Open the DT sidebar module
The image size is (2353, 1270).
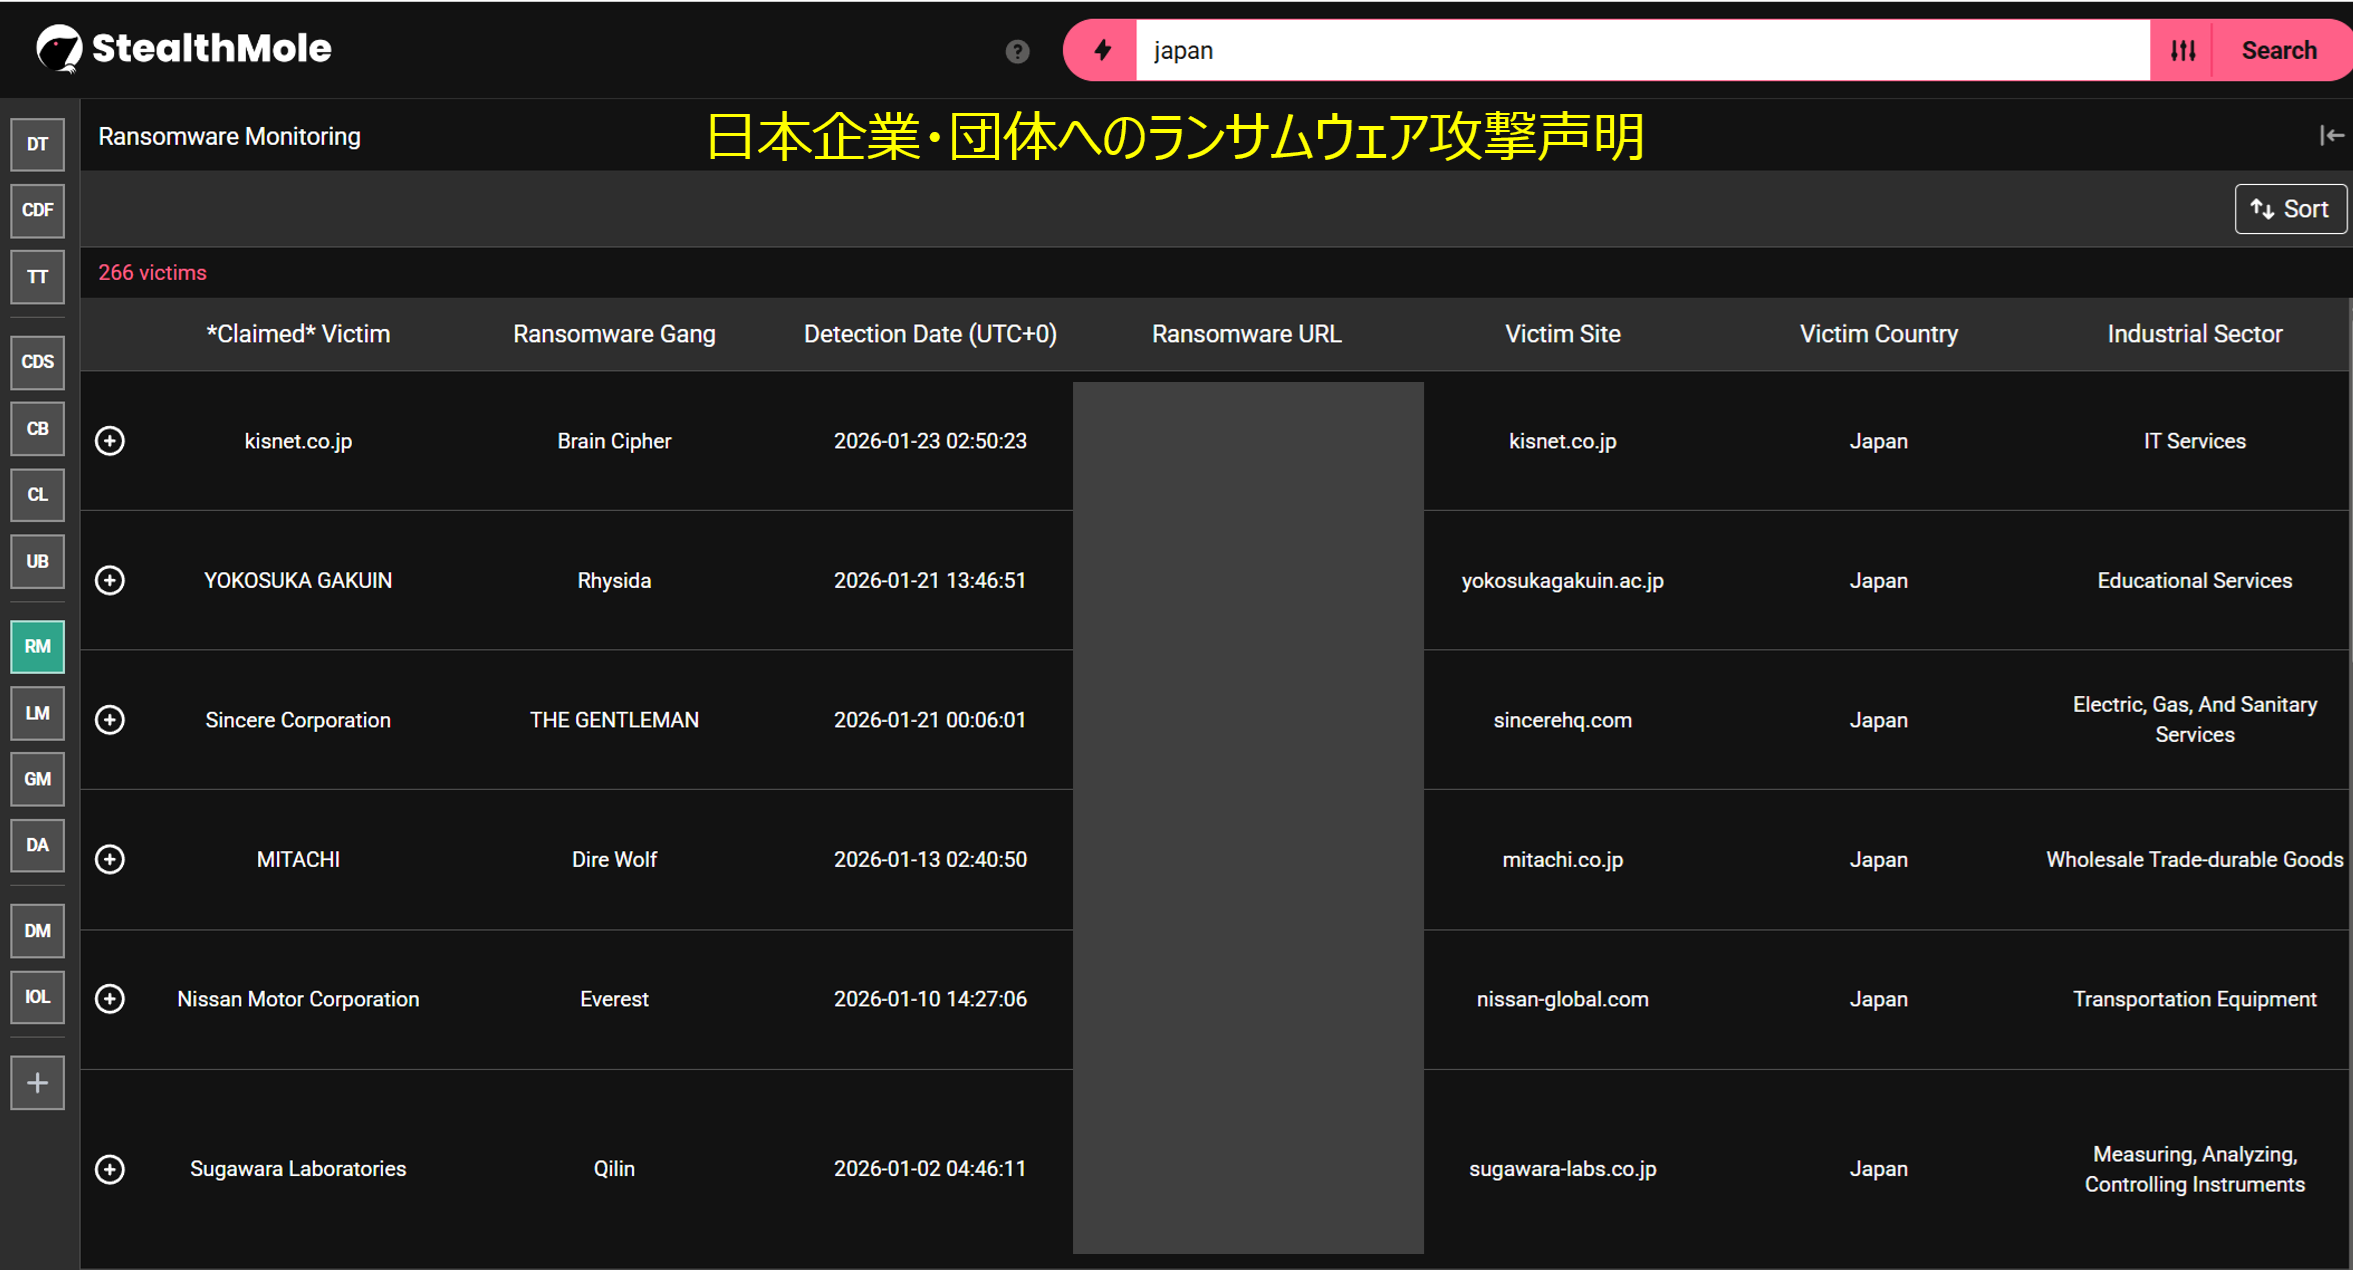(x=37, y=144)
